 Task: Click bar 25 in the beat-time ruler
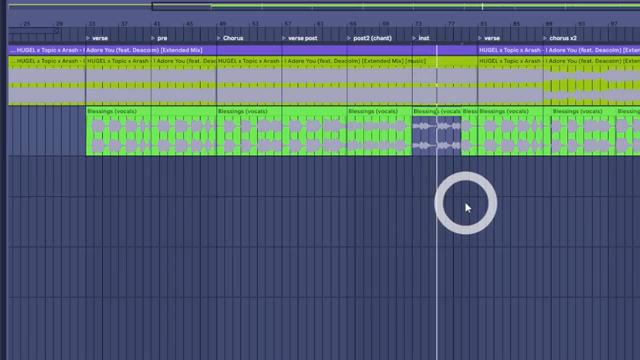27,24
